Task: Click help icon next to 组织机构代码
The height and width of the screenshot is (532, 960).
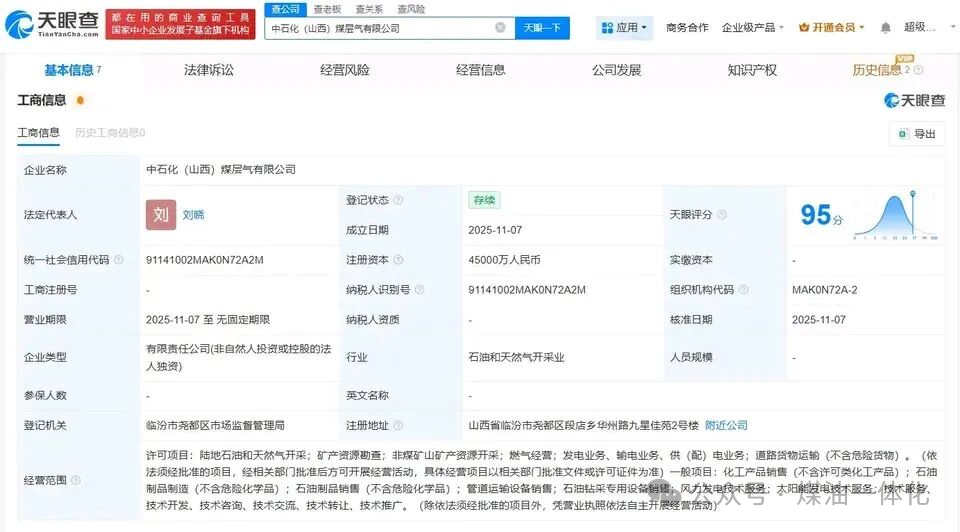Action: [x=743, y=290]
